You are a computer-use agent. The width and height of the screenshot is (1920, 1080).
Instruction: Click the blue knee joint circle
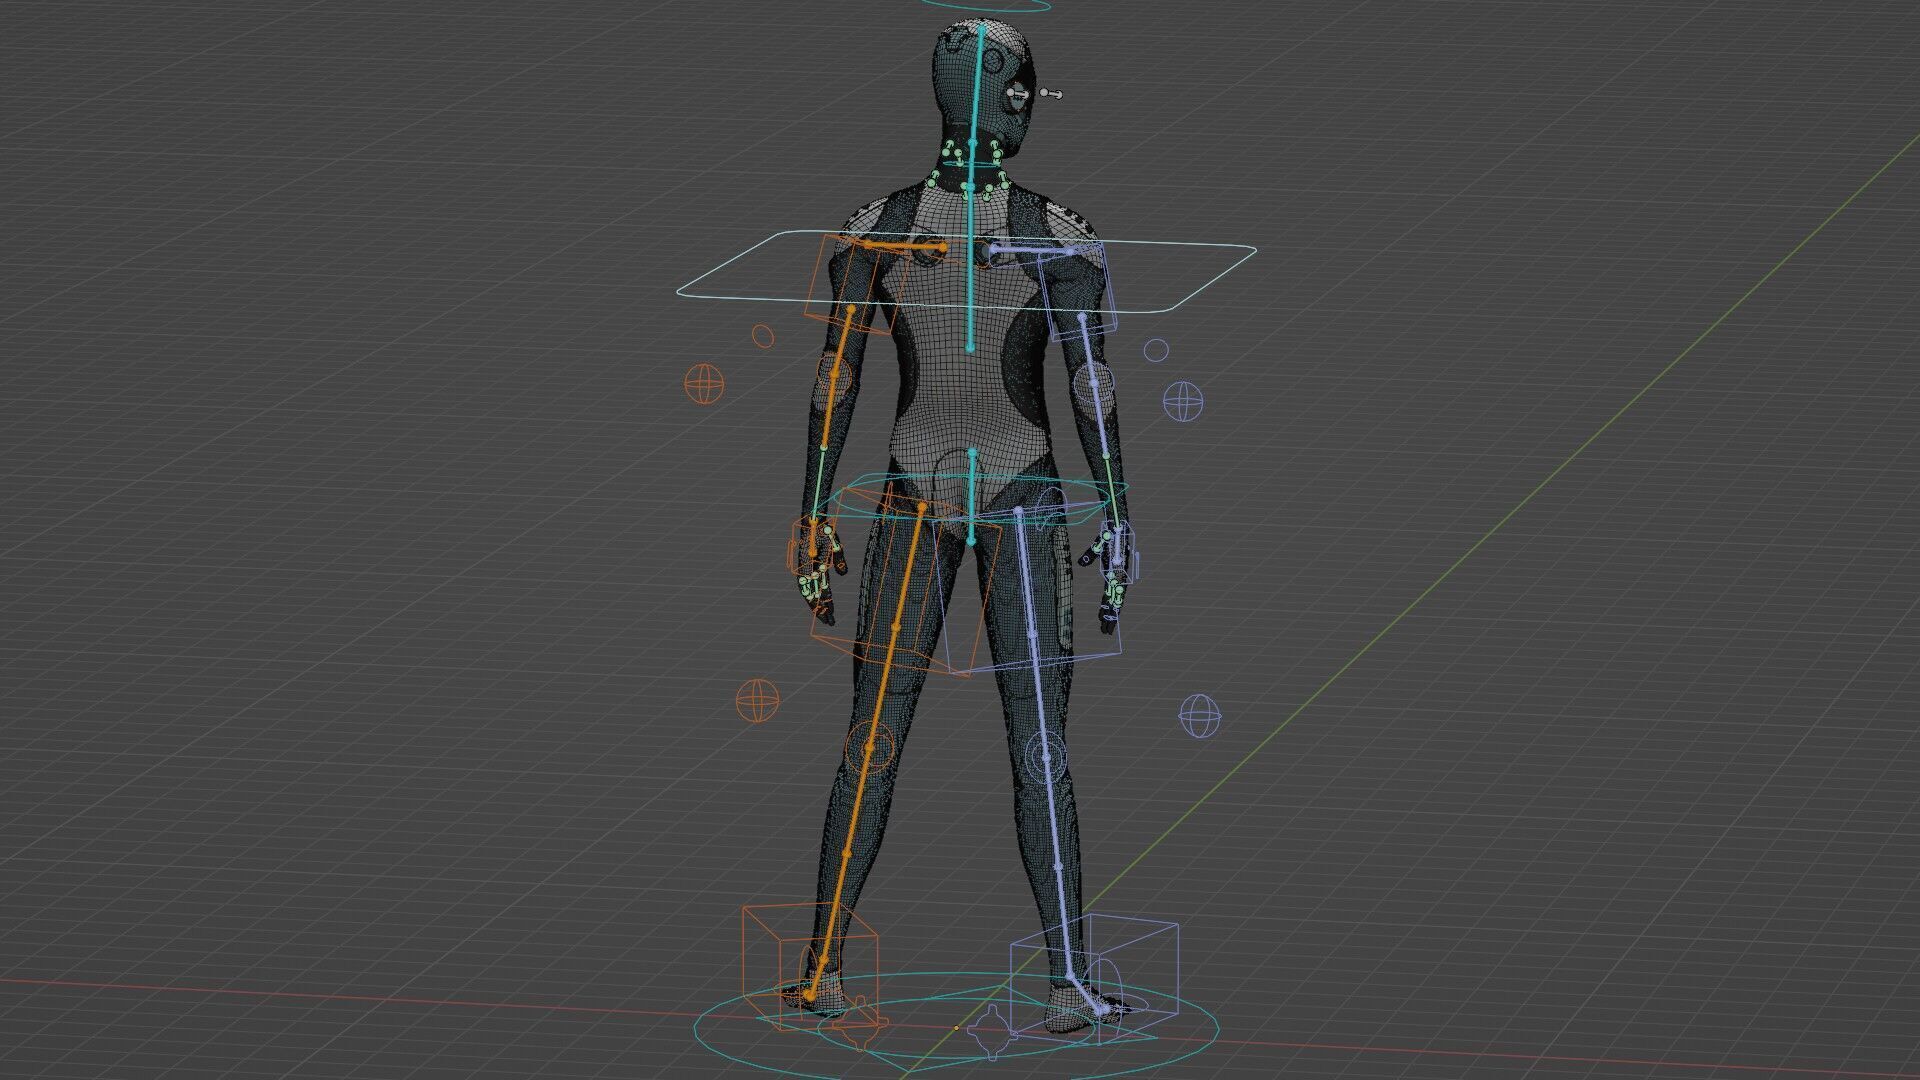(x=1046, y=756)
